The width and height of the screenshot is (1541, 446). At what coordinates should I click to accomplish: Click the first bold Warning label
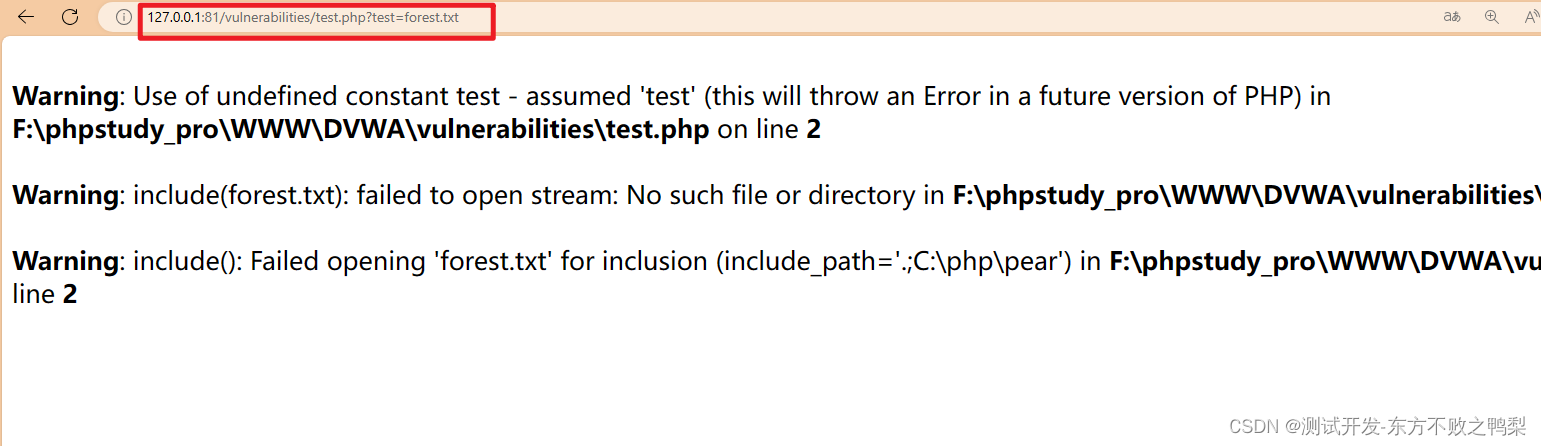[65, 97]
